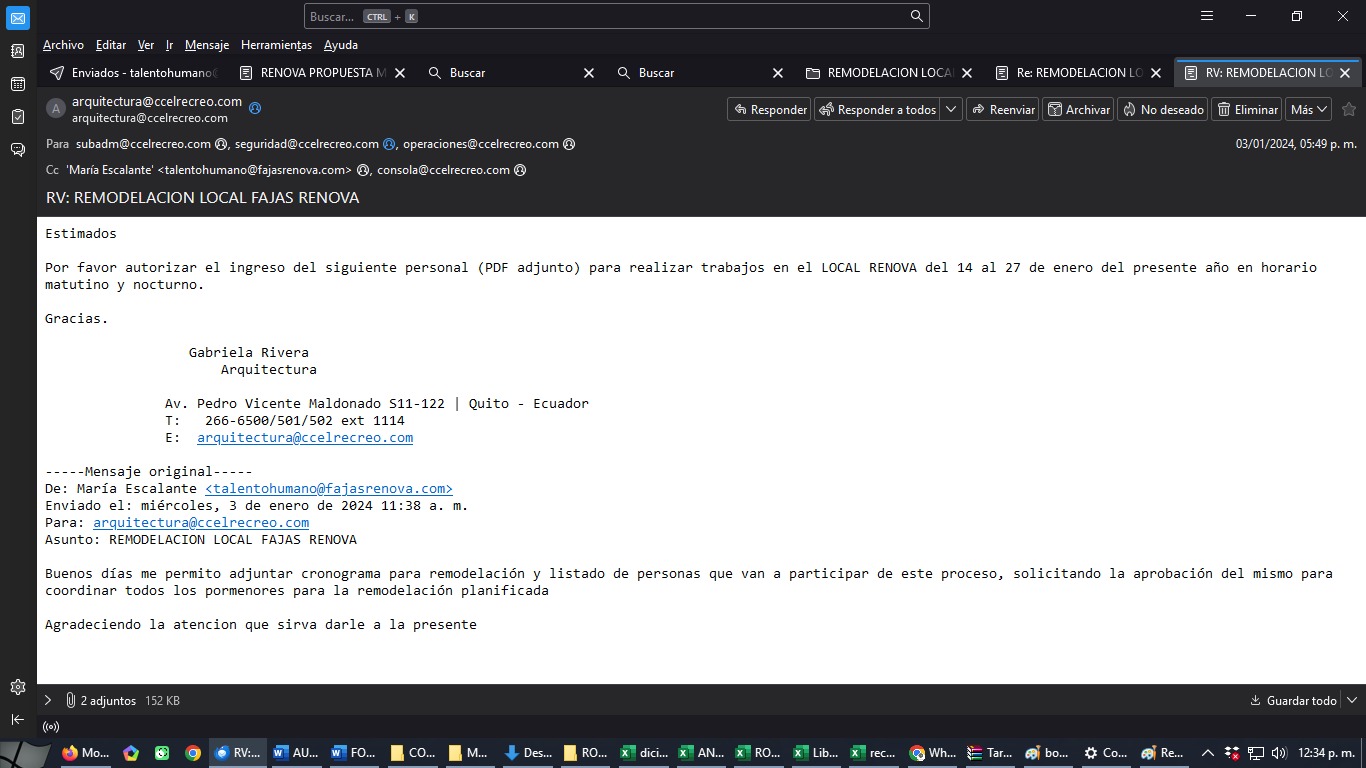Click contact icon next to consola@ccelrecreo.com
Image resolution: width=1366 pixels, height=768 pixels.
[x=520, y=170]
